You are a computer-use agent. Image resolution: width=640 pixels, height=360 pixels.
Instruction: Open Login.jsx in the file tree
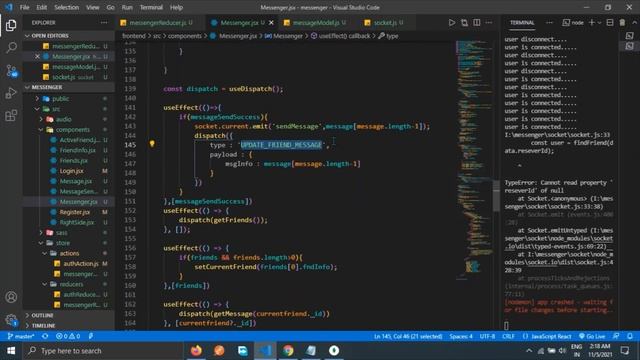(x=71, y=171)
